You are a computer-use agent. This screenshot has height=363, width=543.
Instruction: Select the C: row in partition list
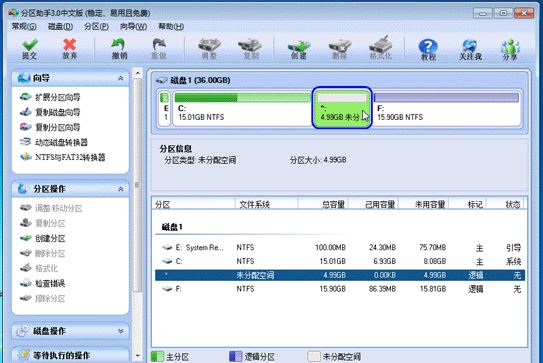340,261
